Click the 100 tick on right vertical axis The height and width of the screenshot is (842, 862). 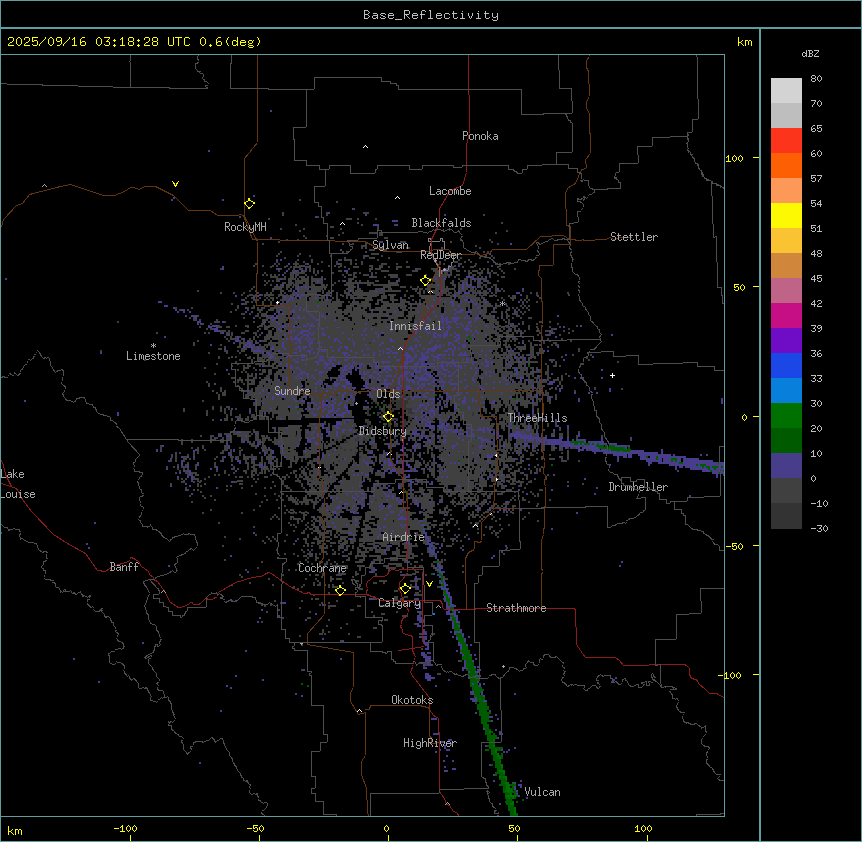tap(734, 158)
